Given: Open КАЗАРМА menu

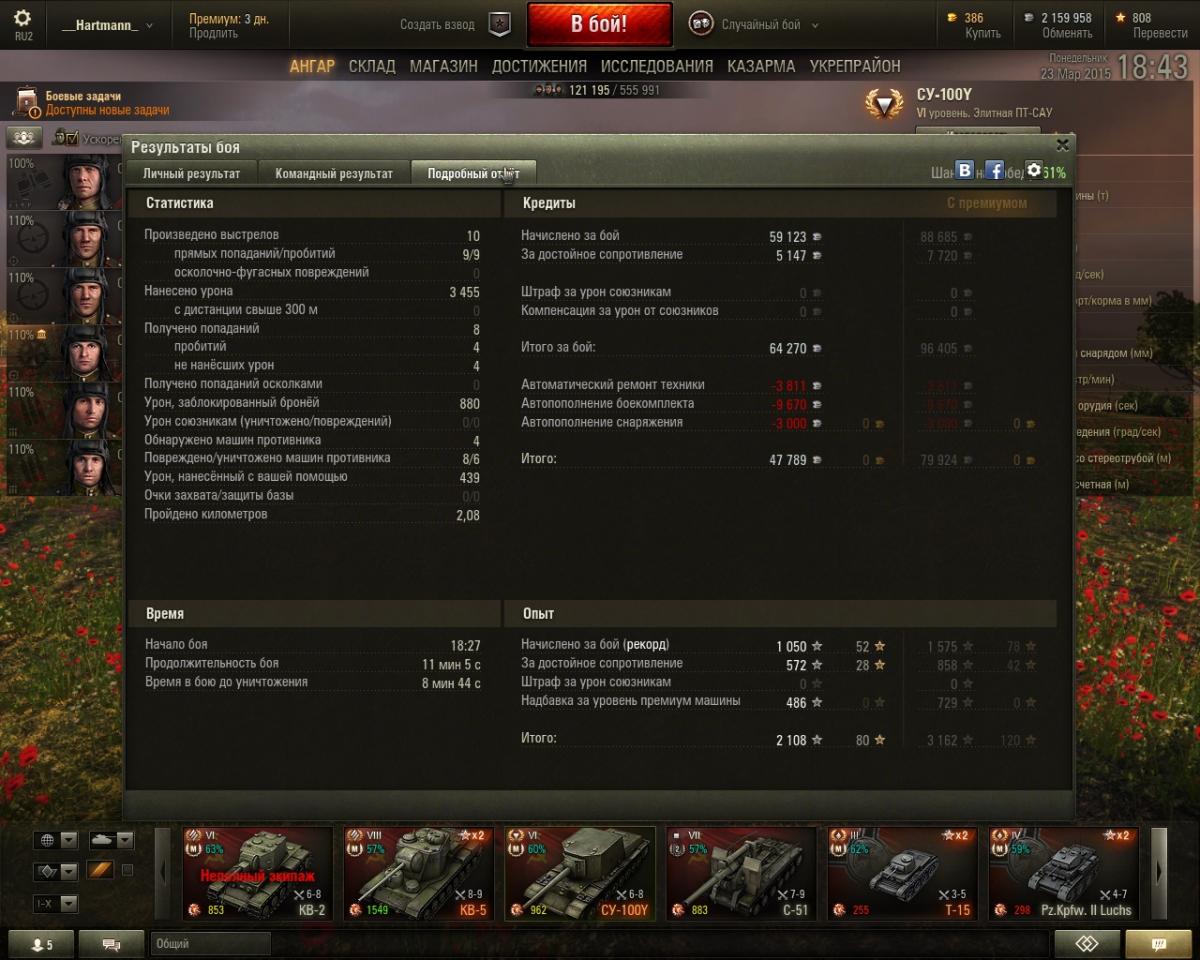Looking at the screenshot, I should coord(761,66).
